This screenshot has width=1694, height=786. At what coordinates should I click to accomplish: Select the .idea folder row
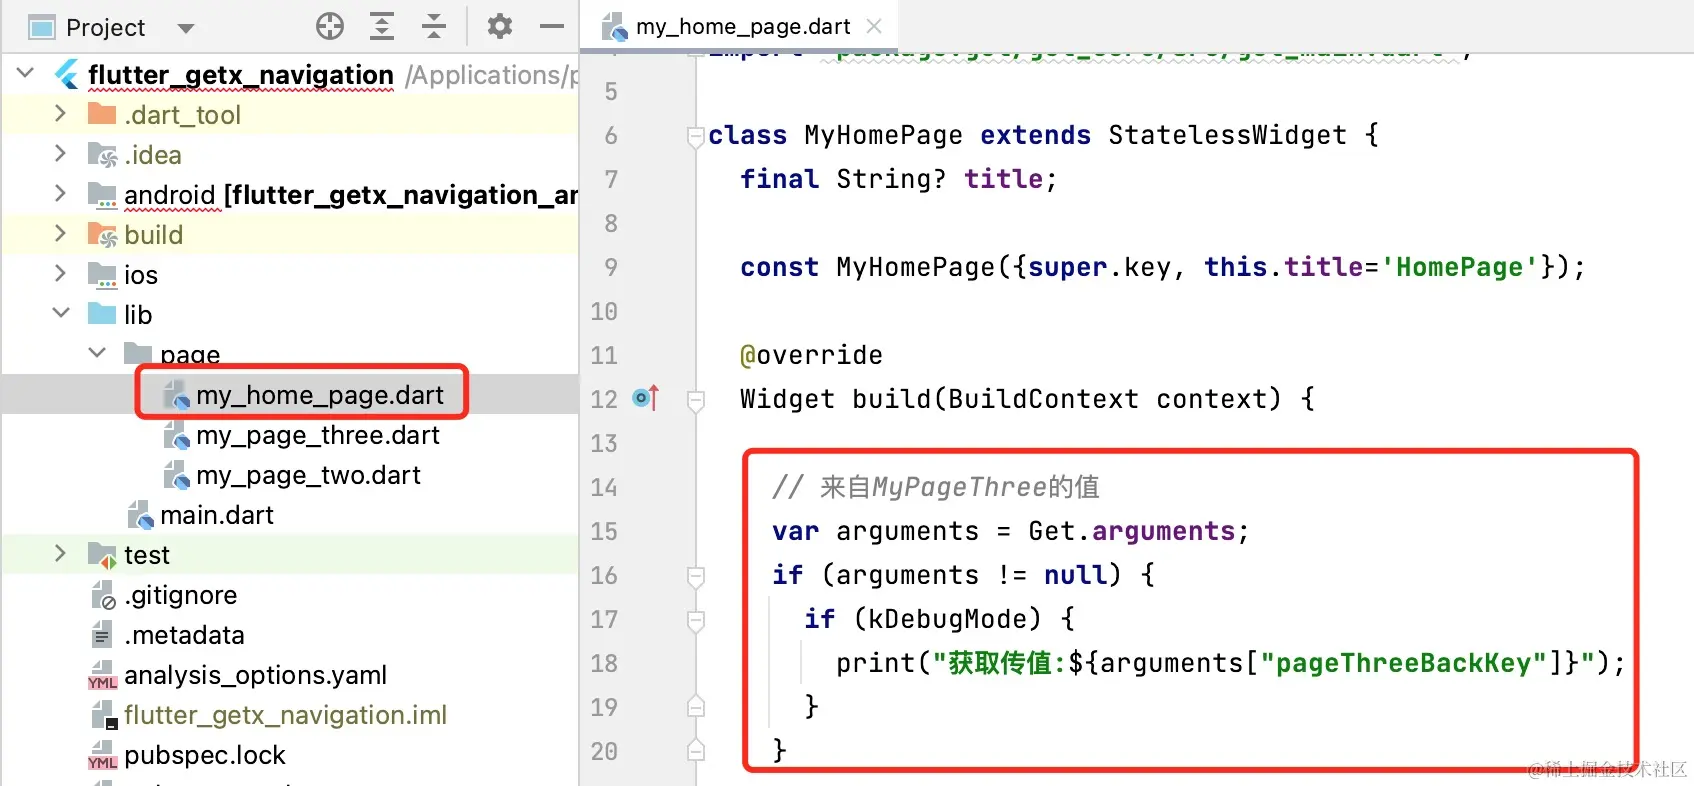pyautogui.click(x=290, y=155)
